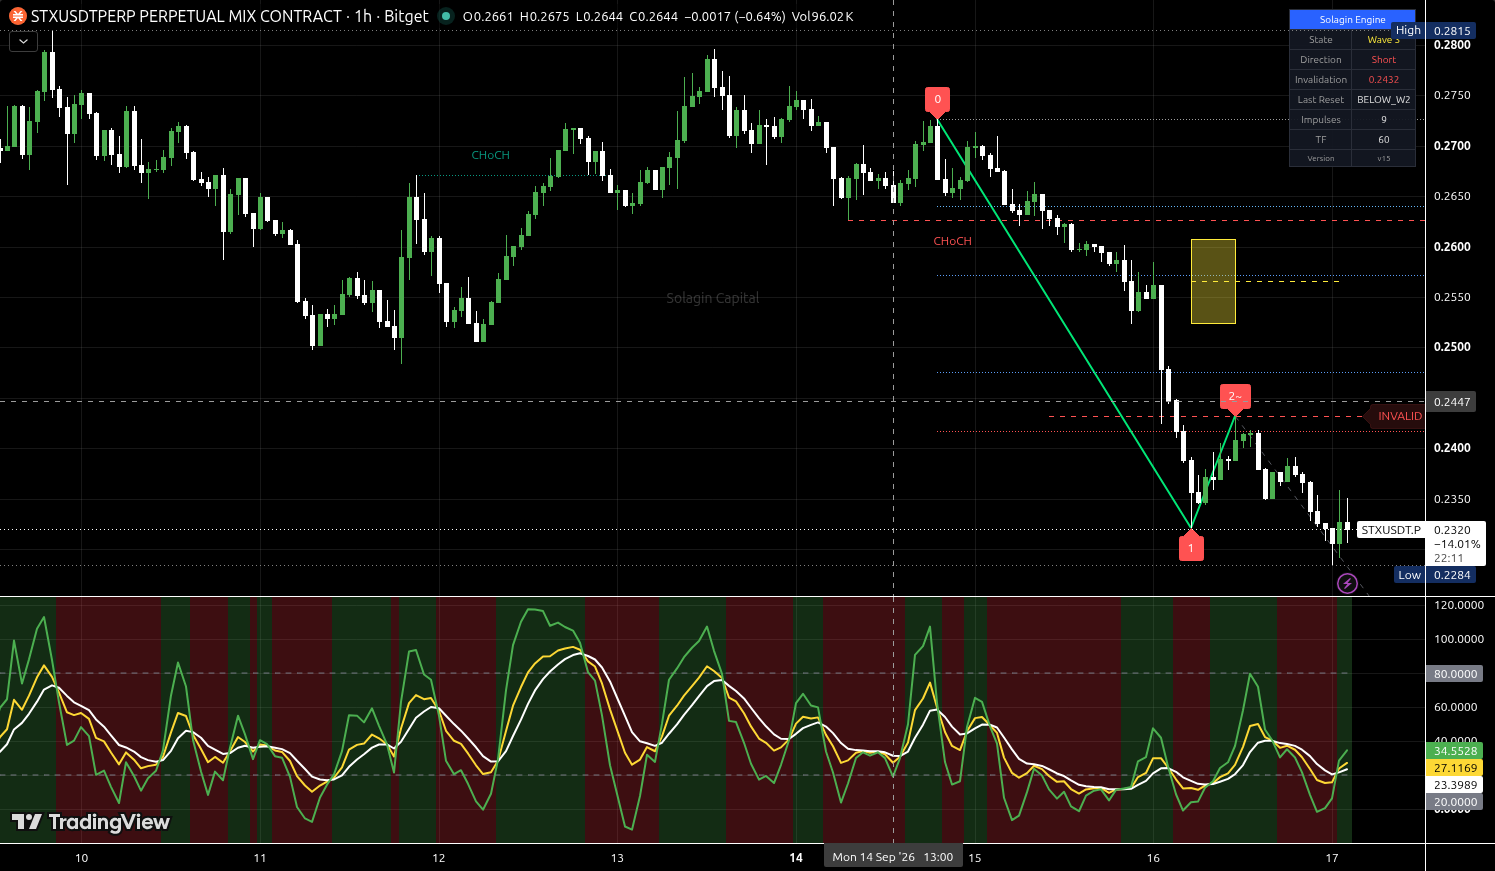Image resolution: width=1495 pixels, height=871 pixels.
Task: Click the purple lightning bolt icon
Action: click(x=1347, y=583)
